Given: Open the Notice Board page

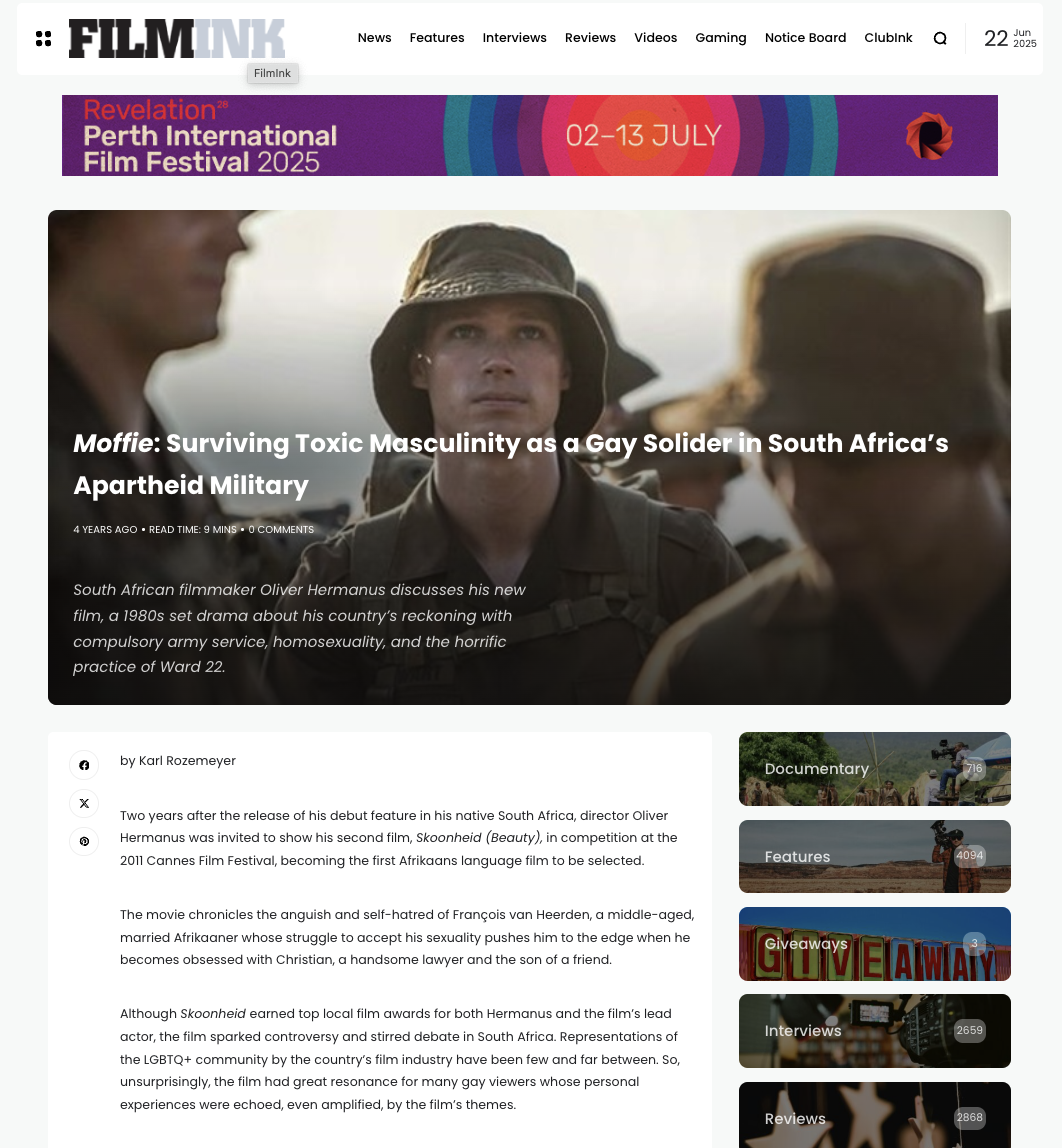Looking at the screenshot, I should pyautogui.click(x=805, y=37).
